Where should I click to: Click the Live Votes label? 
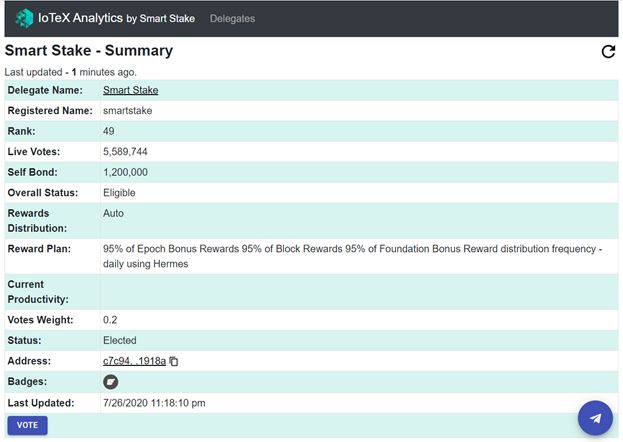tap(34, 151)
